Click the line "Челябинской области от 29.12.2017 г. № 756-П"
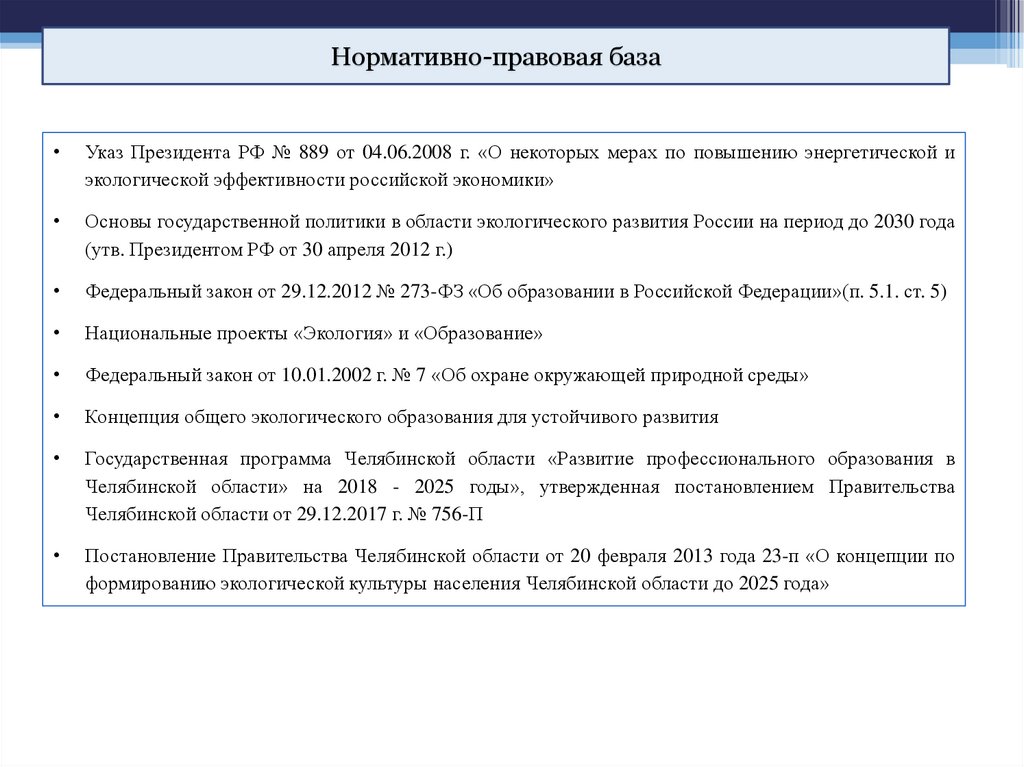Viewport: 1024px width, 767px height. [284, 514]
